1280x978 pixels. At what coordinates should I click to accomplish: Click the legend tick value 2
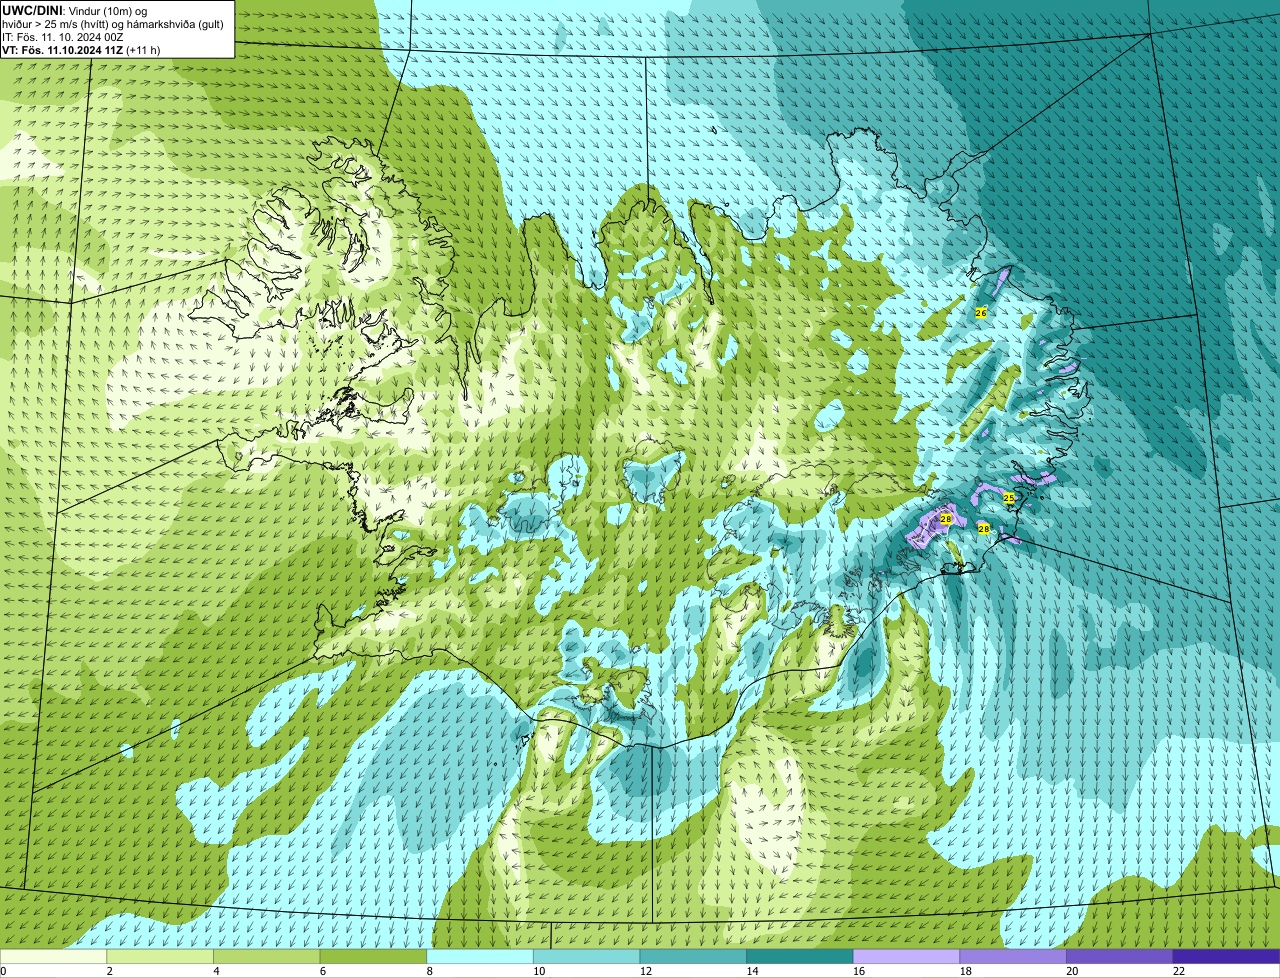(x=110, y=970)
